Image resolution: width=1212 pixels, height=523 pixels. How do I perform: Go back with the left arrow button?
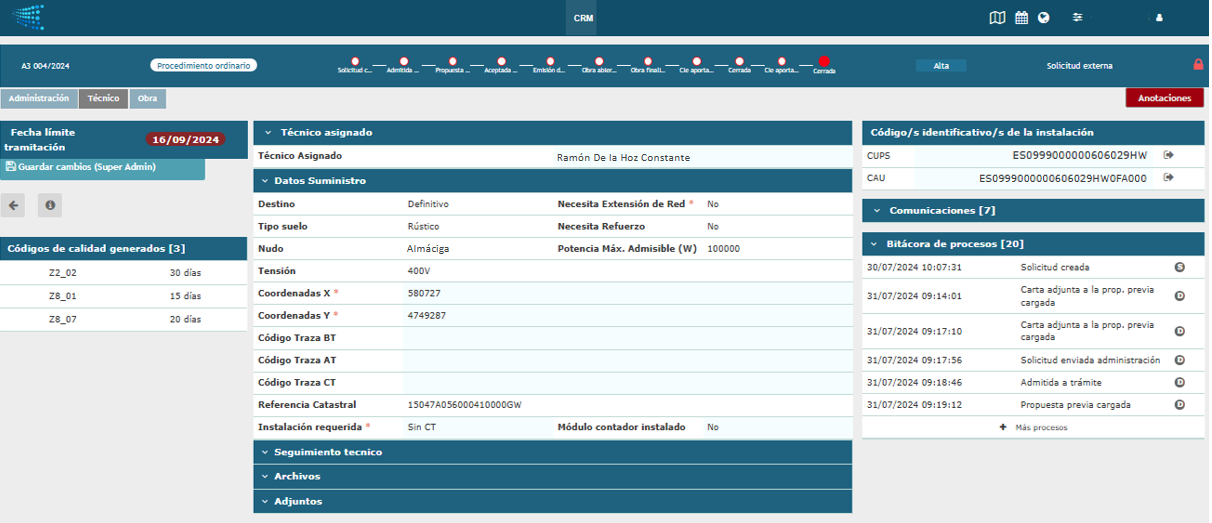click(x=13, y=205)
